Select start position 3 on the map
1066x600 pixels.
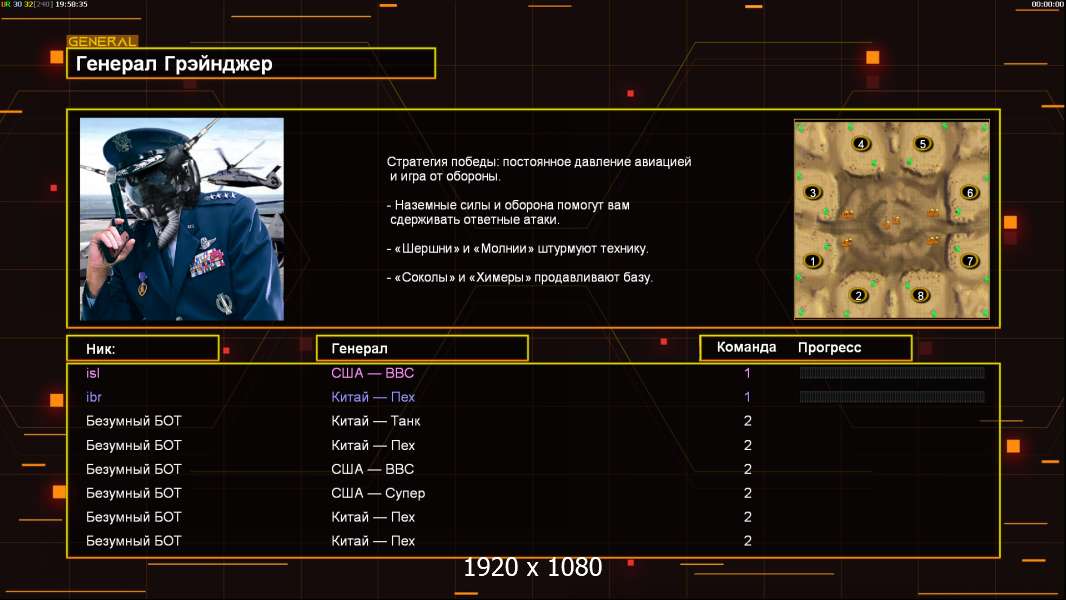pos(812,192)
